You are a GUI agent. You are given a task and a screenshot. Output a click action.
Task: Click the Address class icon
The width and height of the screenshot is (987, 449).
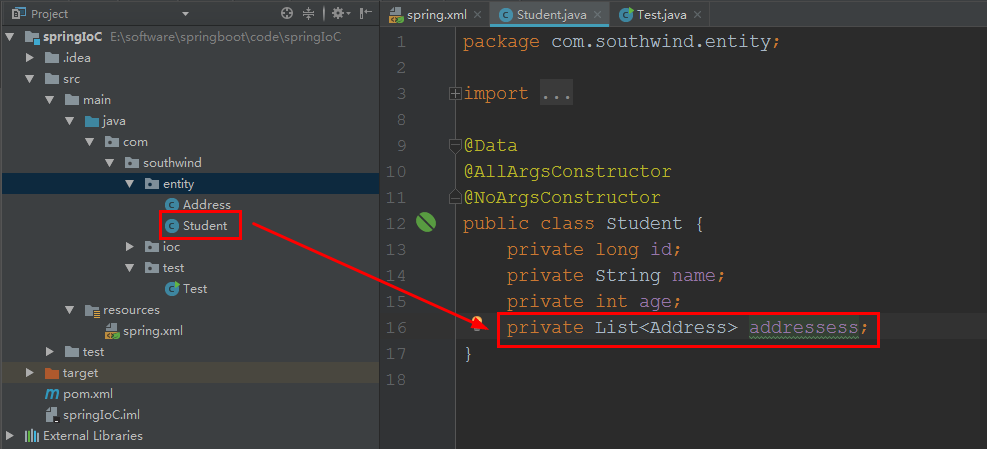[x=172, y=205]
